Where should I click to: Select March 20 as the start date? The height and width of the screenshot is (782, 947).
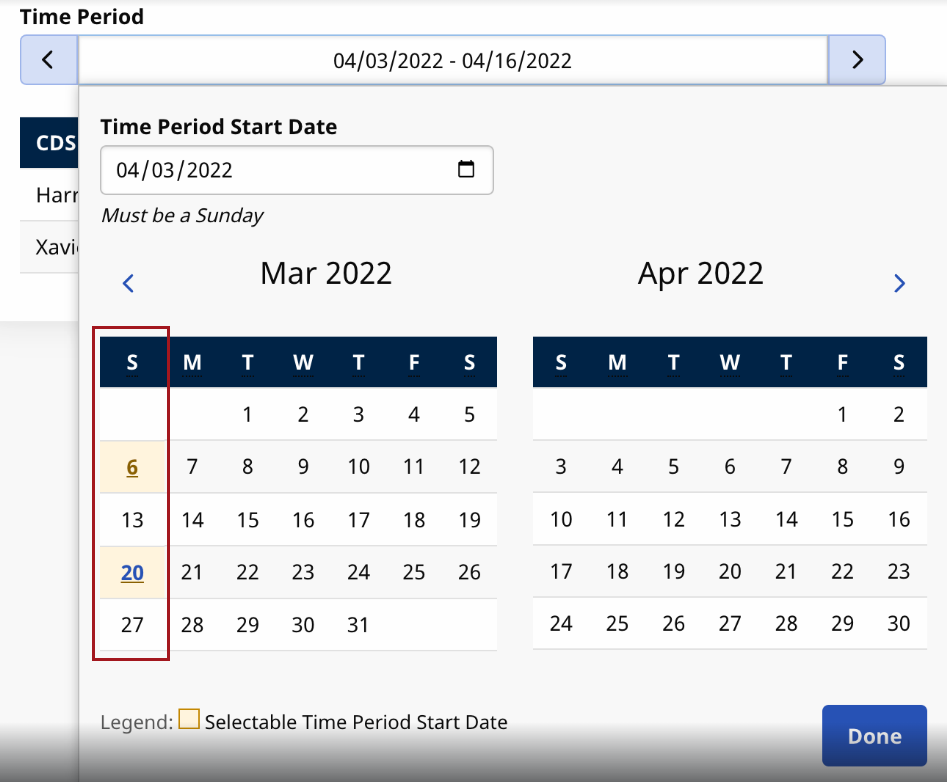coord(132,573)
